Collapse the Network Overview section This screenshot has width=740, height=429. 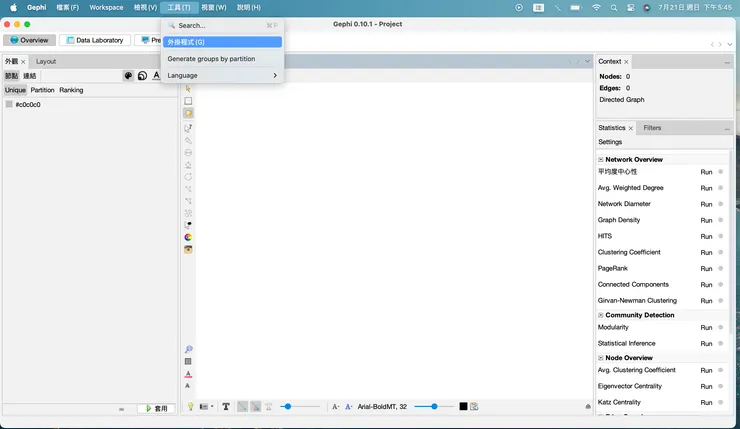click(x=601, y=160)
